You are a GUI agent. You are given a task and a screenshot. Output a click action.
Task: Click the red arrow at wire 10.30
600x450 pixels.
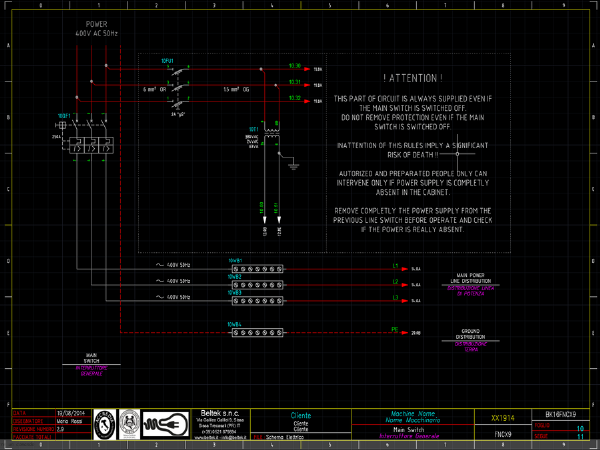point(307,69)
